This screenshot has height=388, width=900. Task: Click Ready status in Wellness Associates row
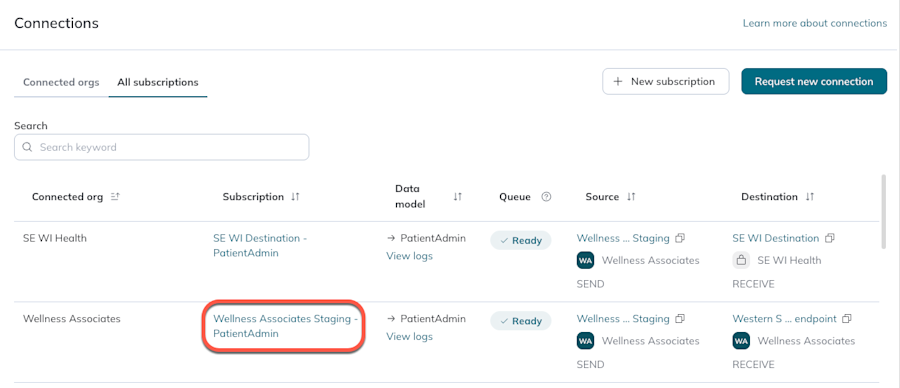click(521, 321)
